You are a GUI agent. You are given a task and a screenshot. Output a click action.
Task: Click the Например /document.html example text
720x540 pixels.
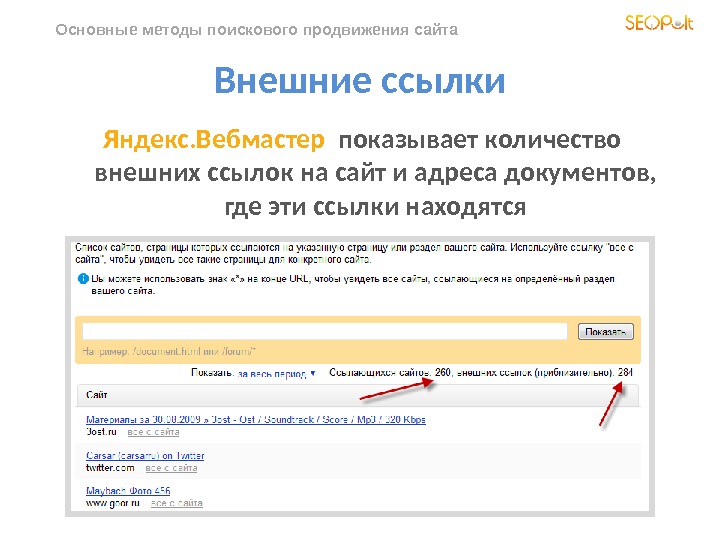[x=169, y=352]
